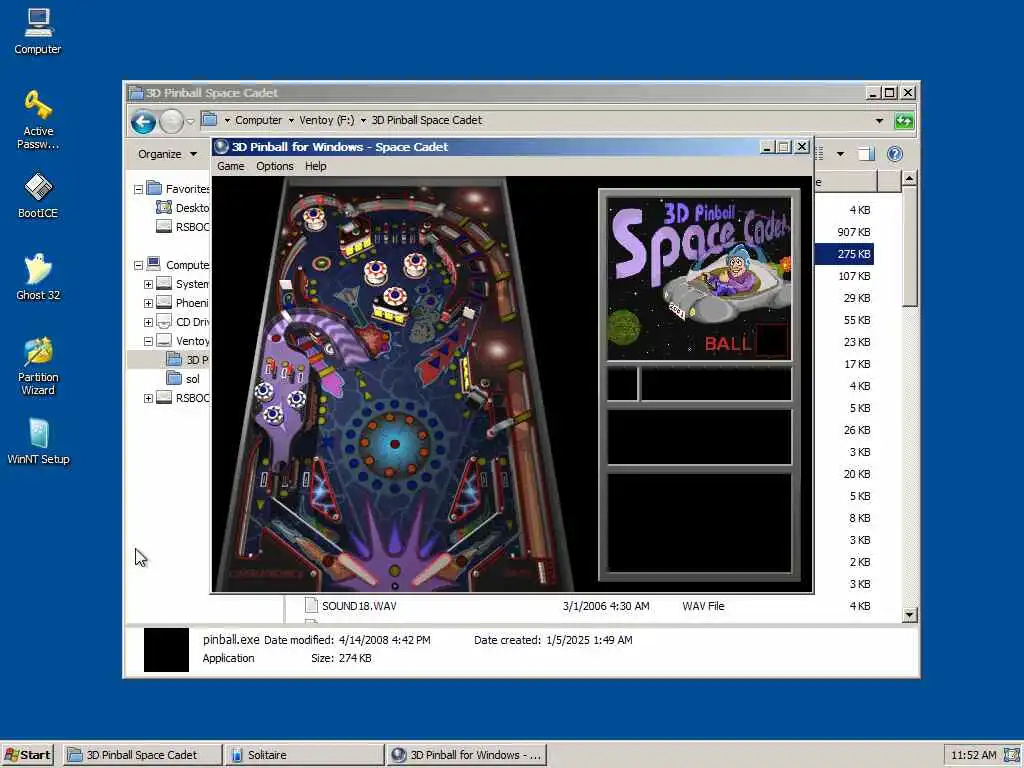Screen dimensions: 1024x768
Task: Refresh the Explorer address bar
Action: coord(904,121)
